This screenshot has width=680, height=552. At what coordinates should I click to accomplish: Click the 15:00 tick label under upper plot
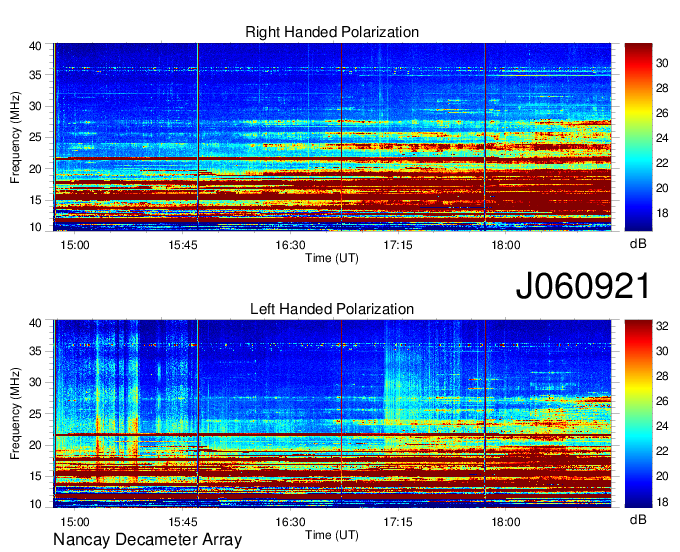click(x=75, y=245)
